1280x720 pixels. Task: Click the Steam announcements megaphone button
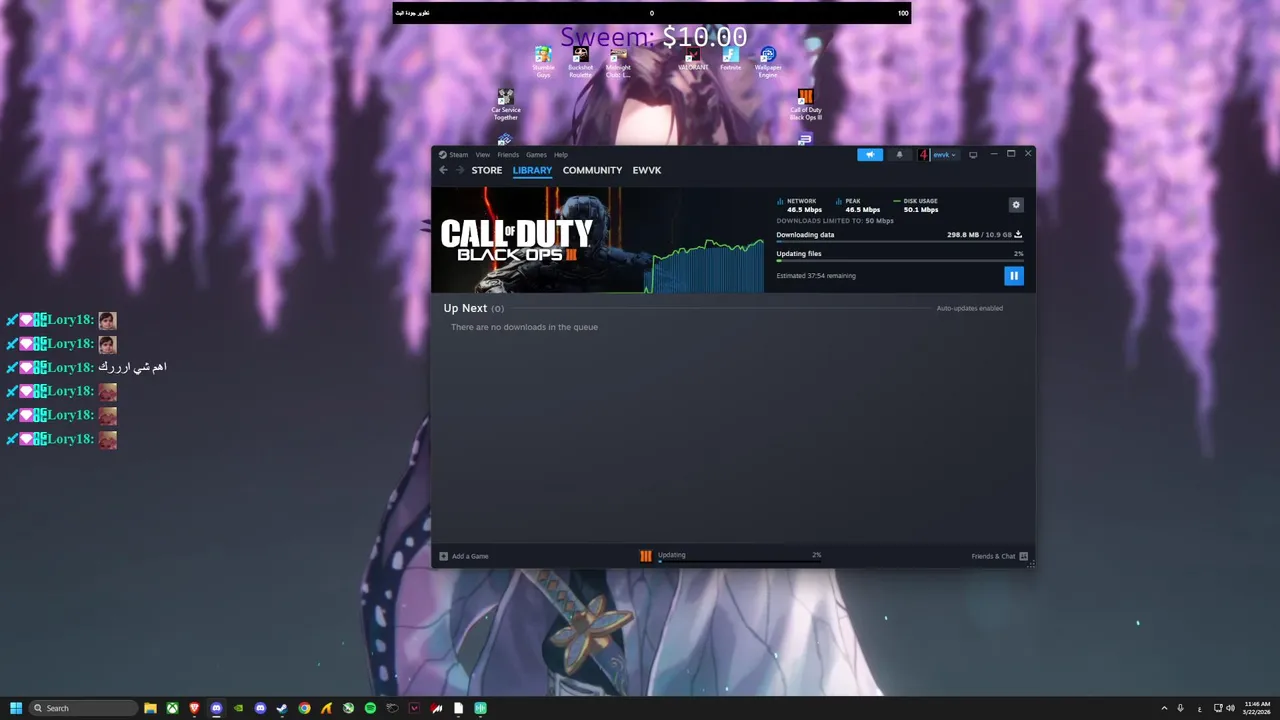[x=870, y=155]
